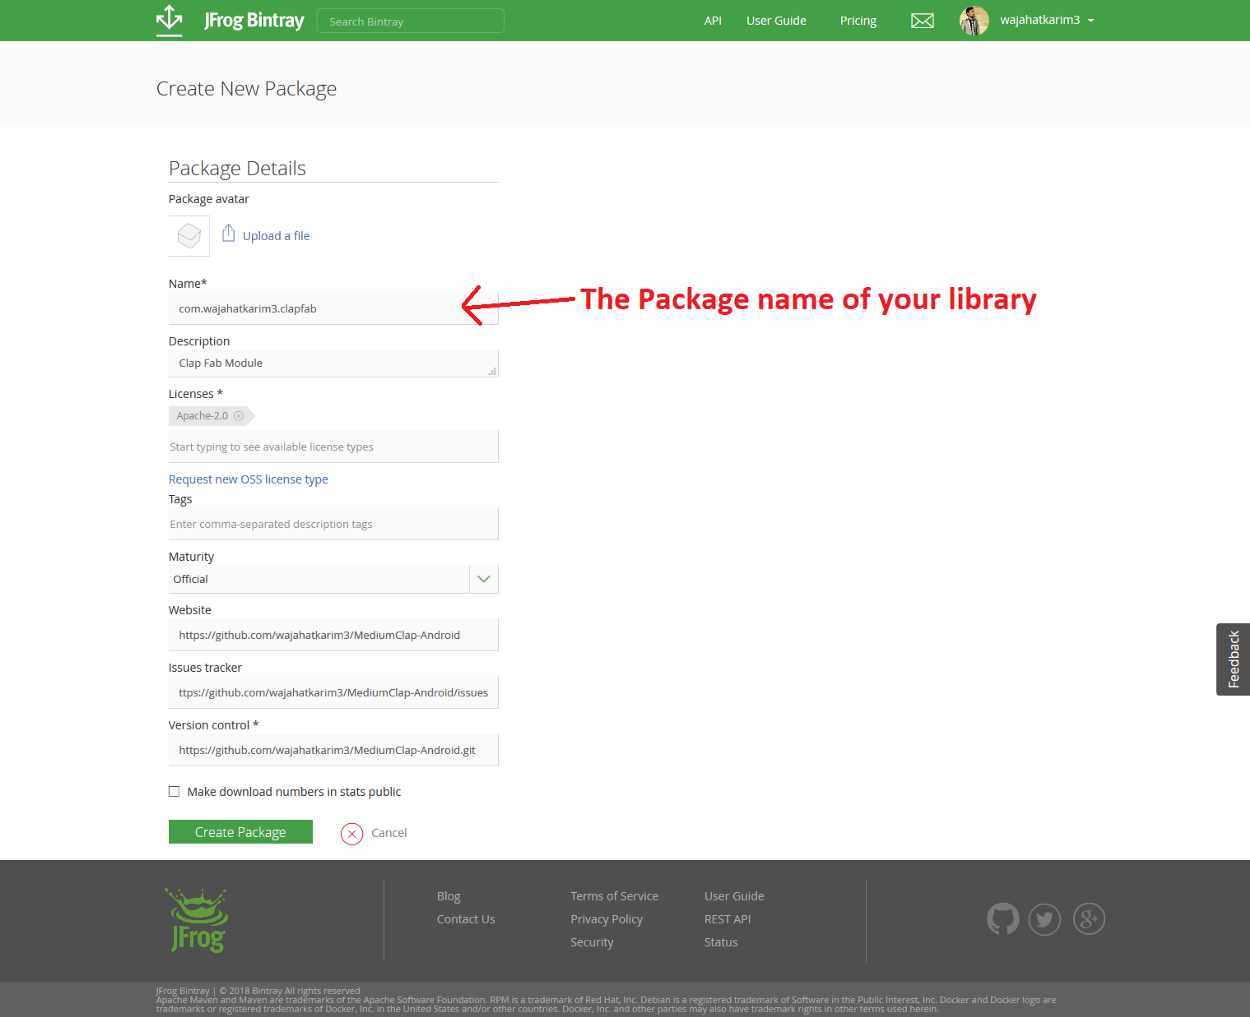Click the Name field with com.wajahatkarim3.clapfab
1250x1017 pixels.
pos(333,309)
